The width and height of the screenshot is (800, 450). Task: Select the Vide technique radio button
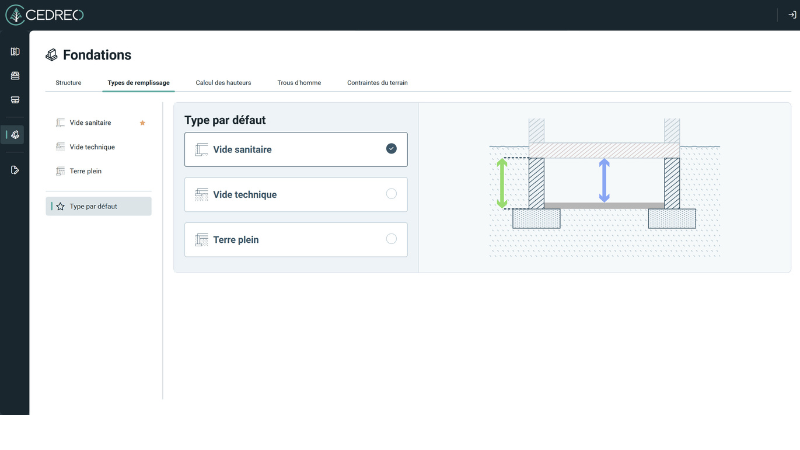pos(391,193)
